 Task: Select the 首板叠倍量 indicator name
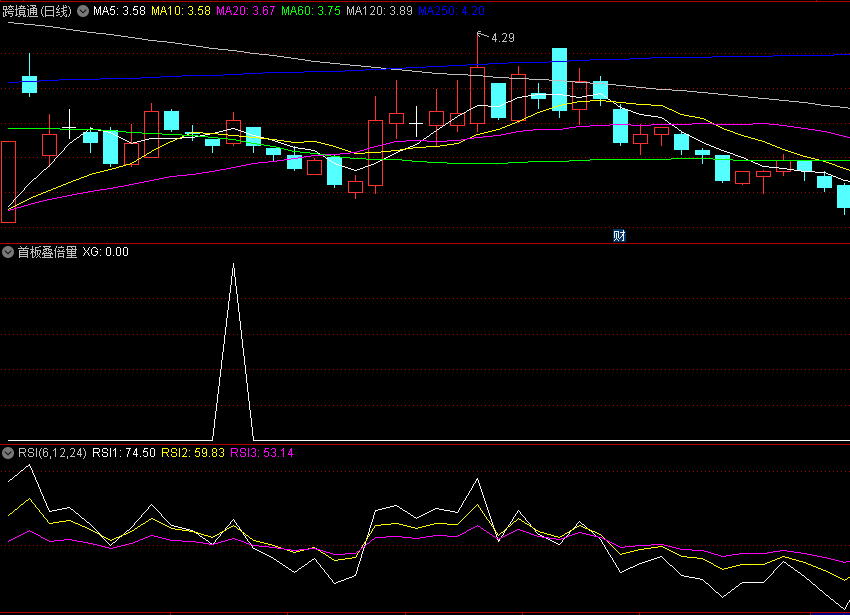(x=48, y=252)
